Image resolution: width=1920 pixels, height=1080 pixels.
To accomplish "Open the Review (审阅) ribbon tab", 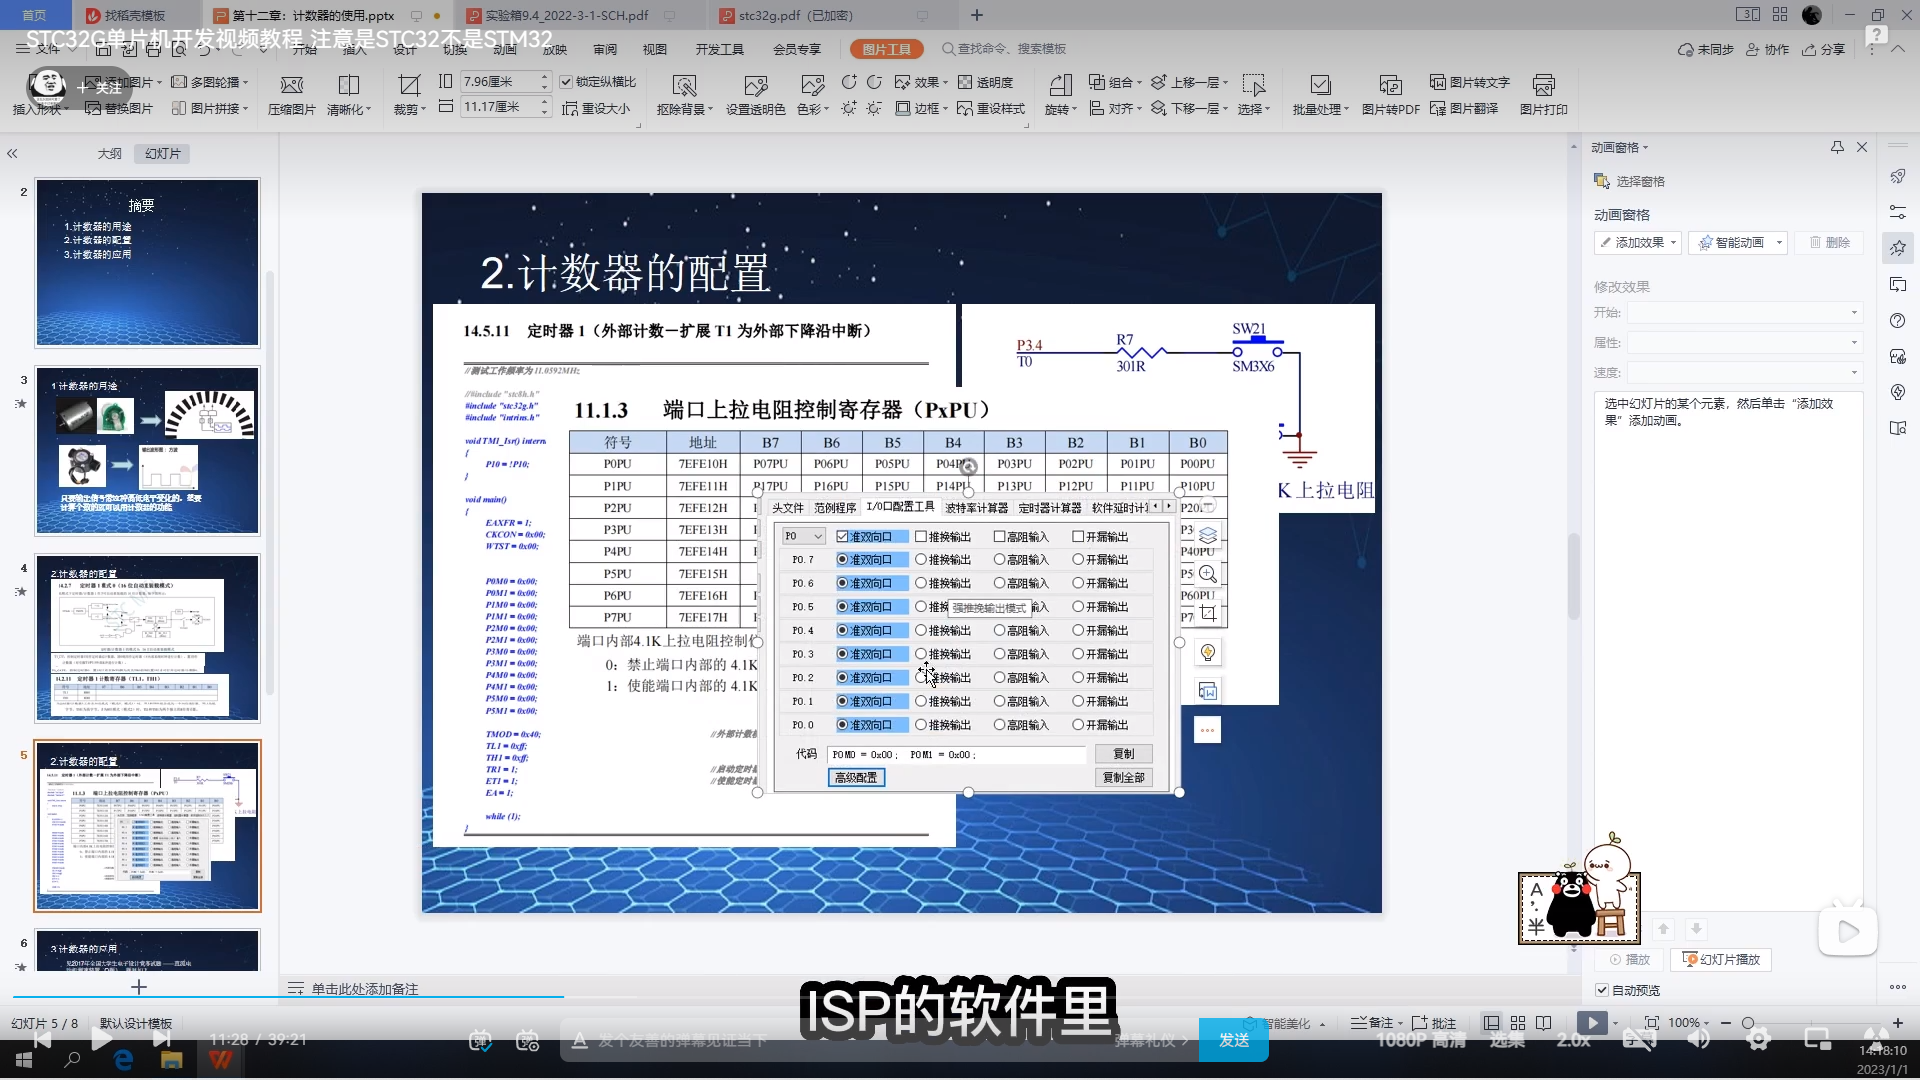I will coord(605,49).
